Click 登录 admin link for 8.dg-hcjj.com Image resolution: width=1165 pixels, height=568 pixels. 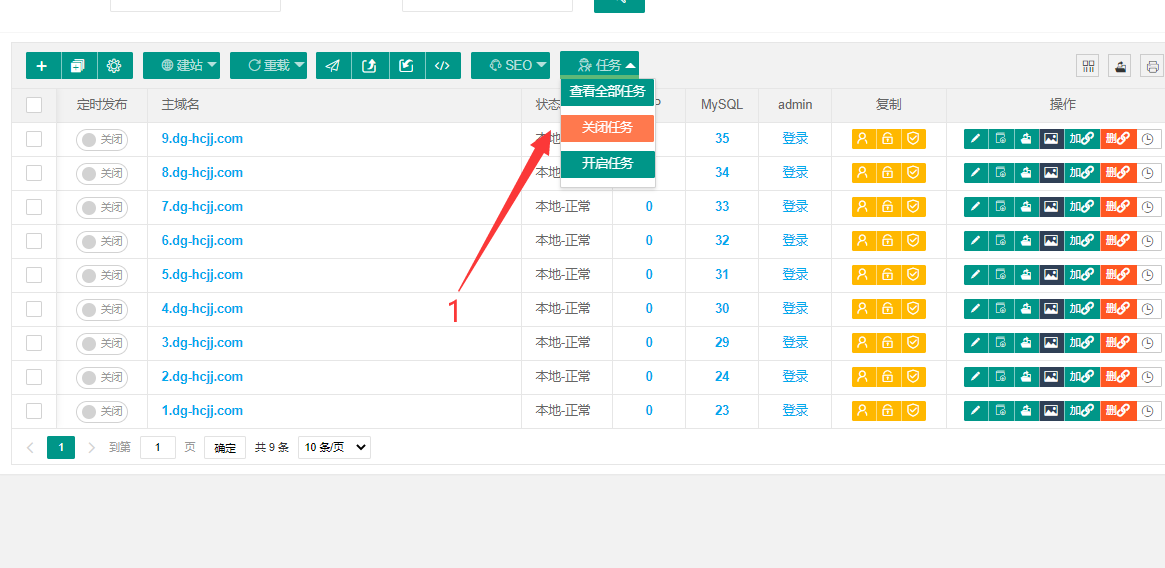click(x=795, y=172)
